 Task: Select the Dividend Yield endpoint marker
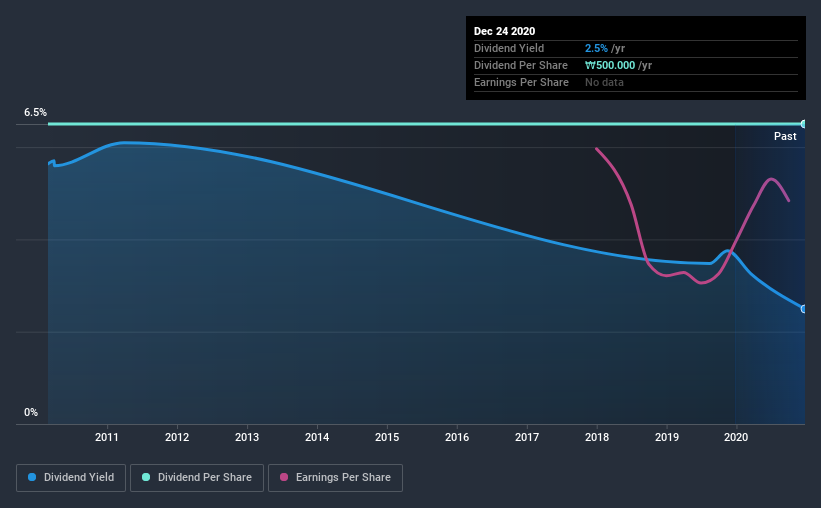click(x=804, y=309)
